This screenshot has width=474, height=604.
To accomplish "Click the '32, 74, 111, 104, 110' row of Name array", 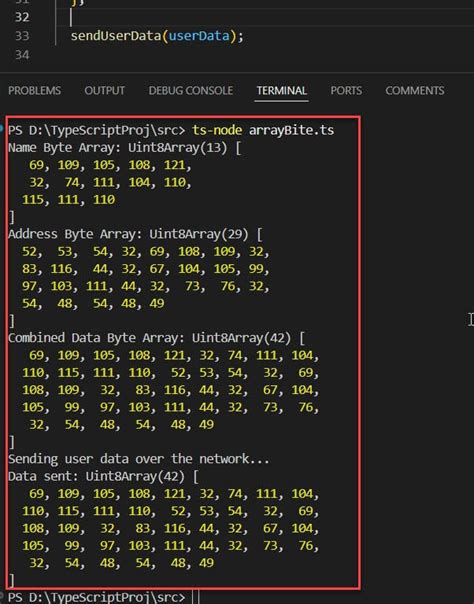I will 110,182.
